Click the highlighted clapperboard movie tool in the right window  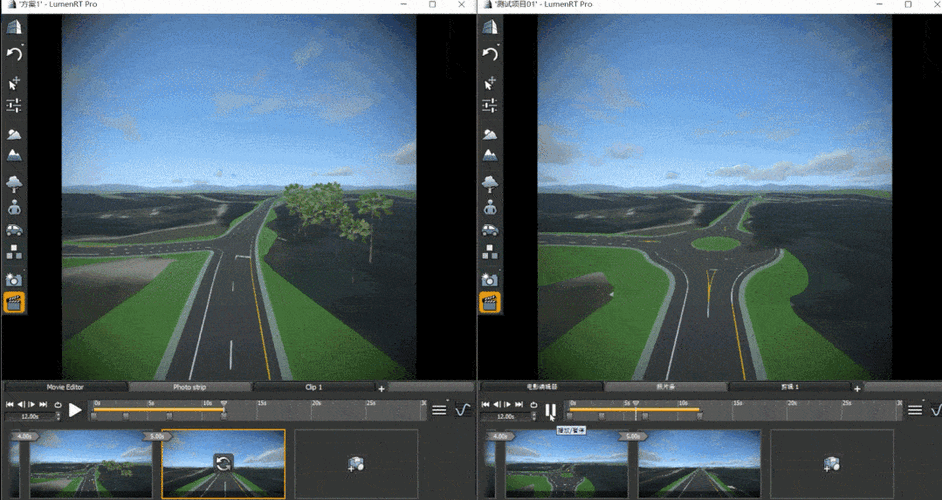click(490, 302)
